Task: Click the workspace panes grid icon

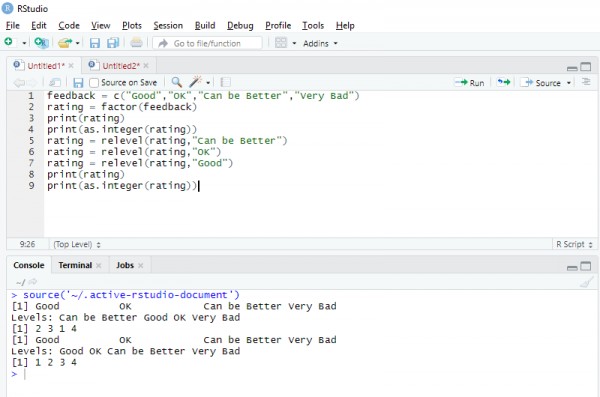Action: [281, 42]
